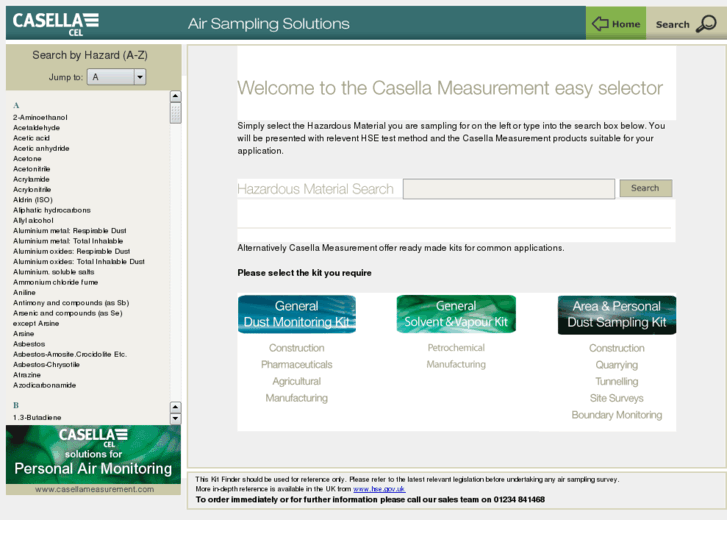The width and height of the screenshot is (727, 545).
Task: Open the Acrylamide hazard entry
Action: 32,179
